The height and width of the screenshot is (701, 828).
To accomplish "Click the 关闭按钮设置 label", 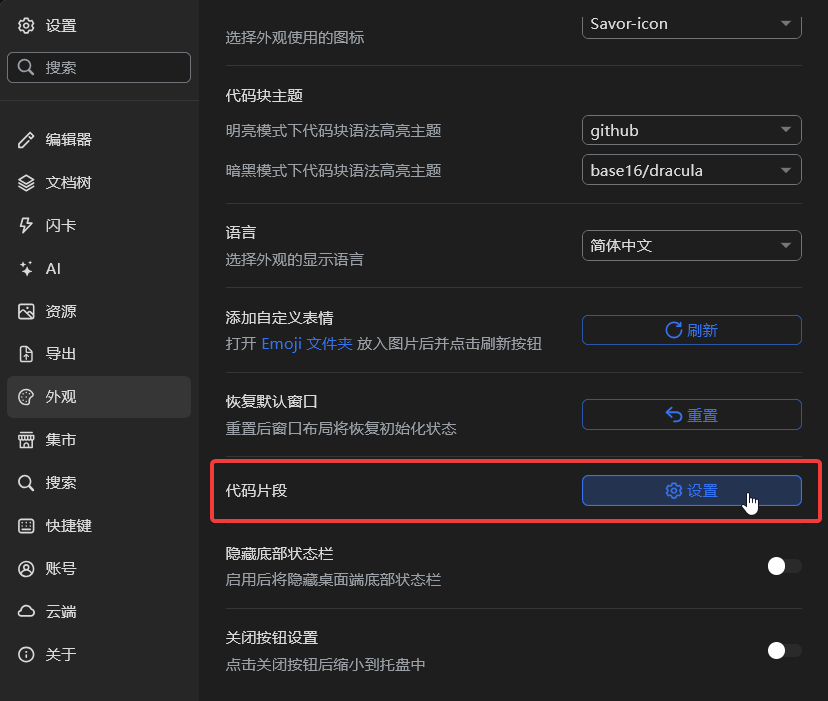I will (x=271, y=638).
